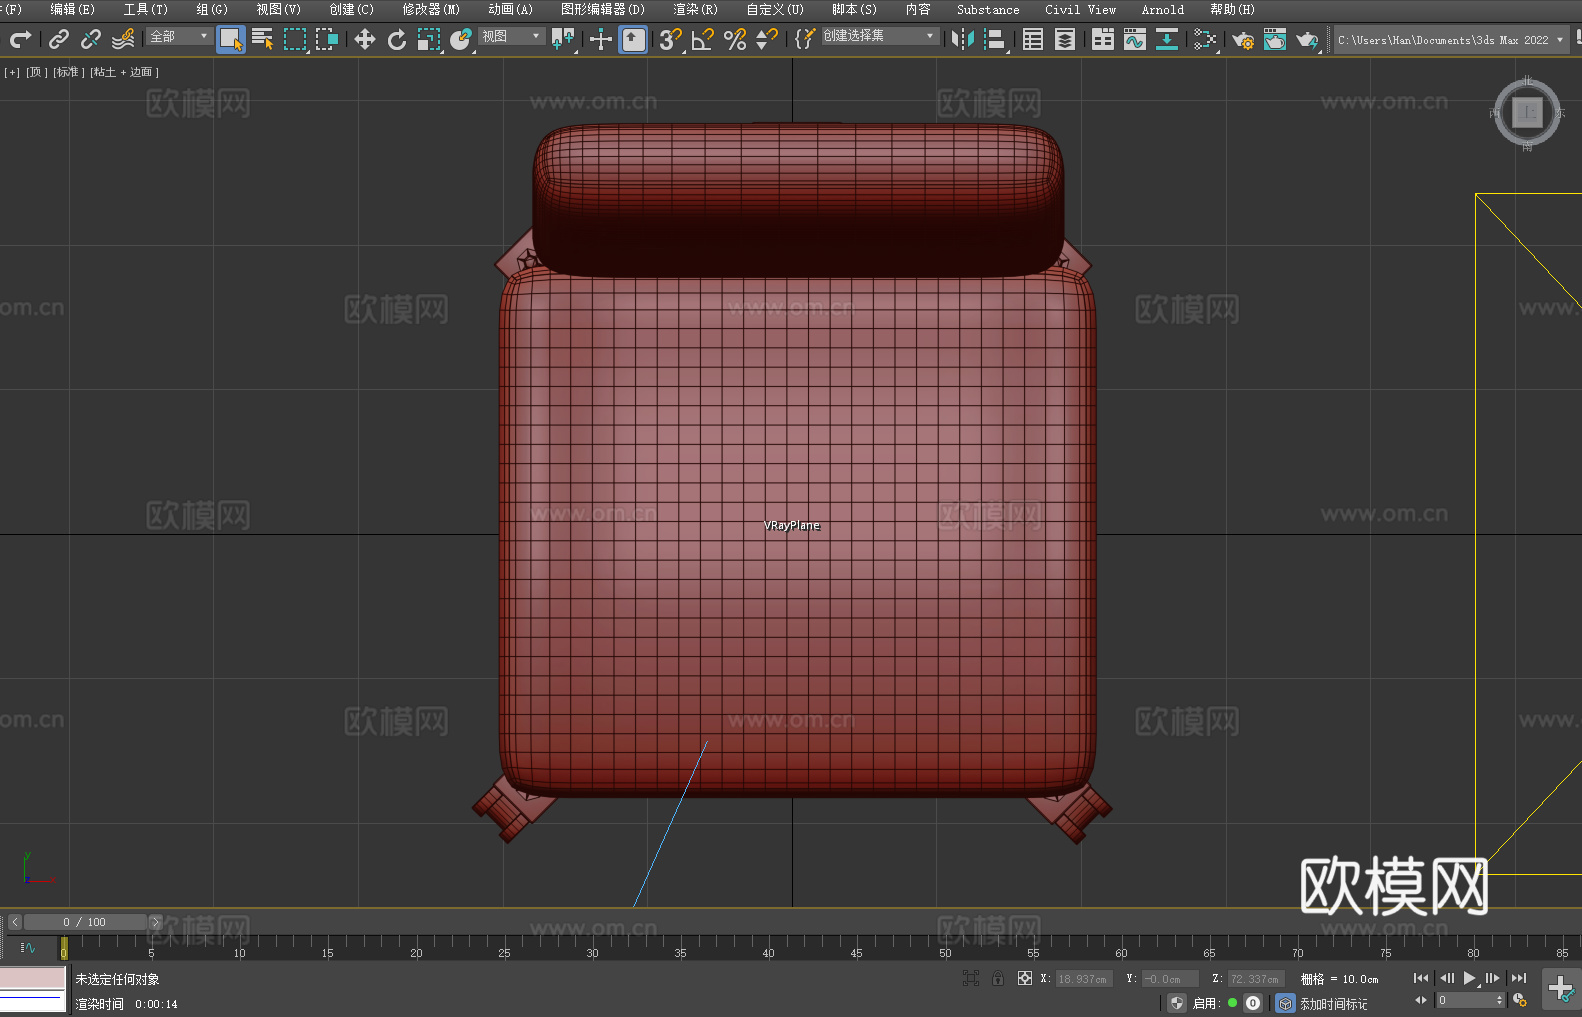Open Rendered Frame Window
The height and width of the screenshot is (1017, 1582).
click(1275, 39)
